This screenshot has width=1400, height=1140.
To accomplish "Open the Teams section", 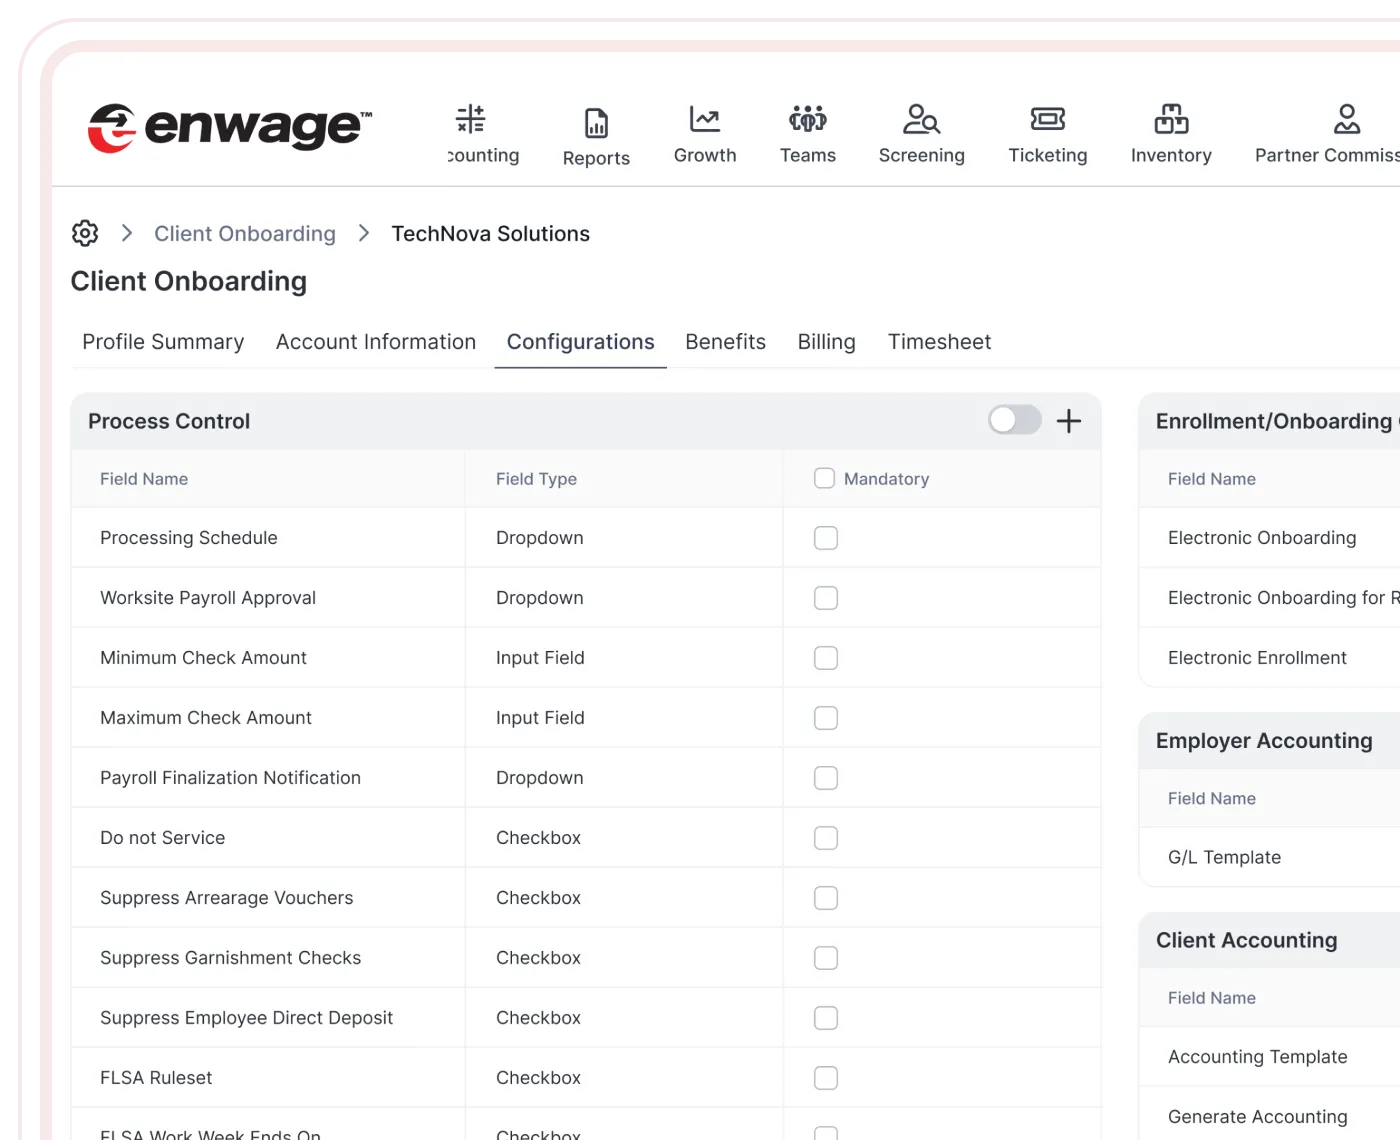I will coord(807,135).
